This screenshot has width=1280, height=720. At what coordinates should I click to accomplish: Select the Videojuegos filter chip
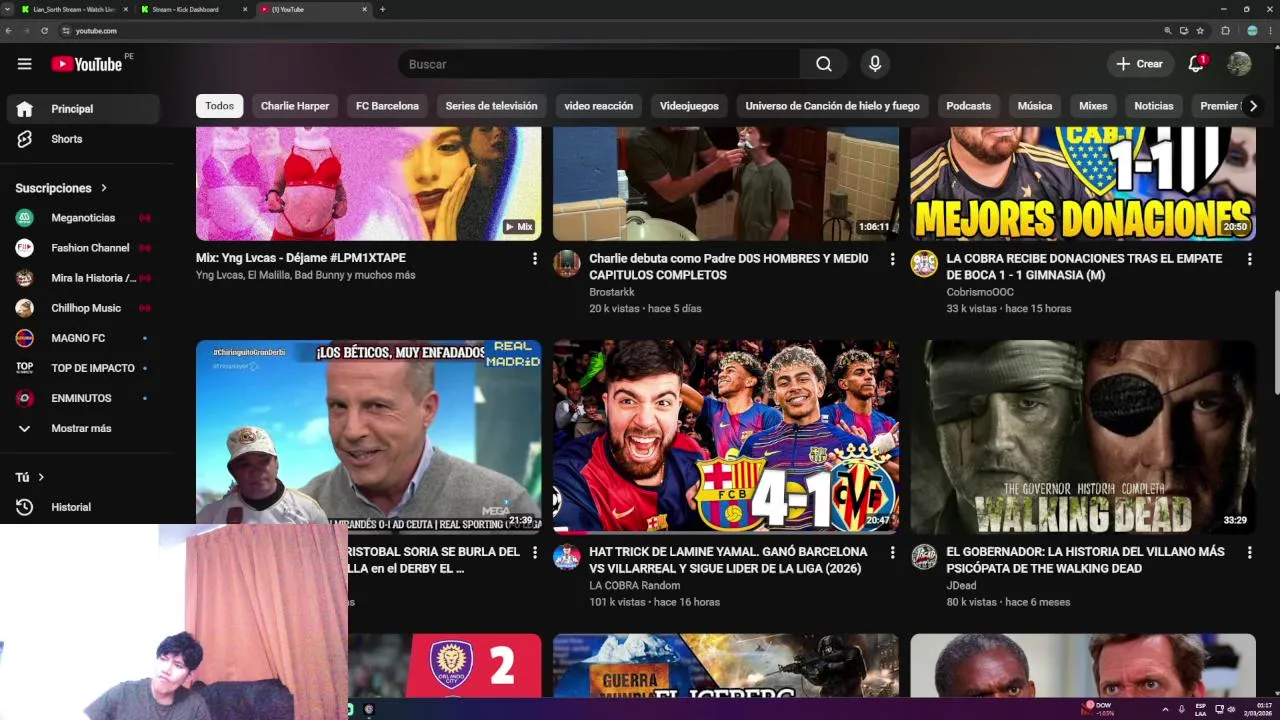pyautogui.click(x=689, y=106)
